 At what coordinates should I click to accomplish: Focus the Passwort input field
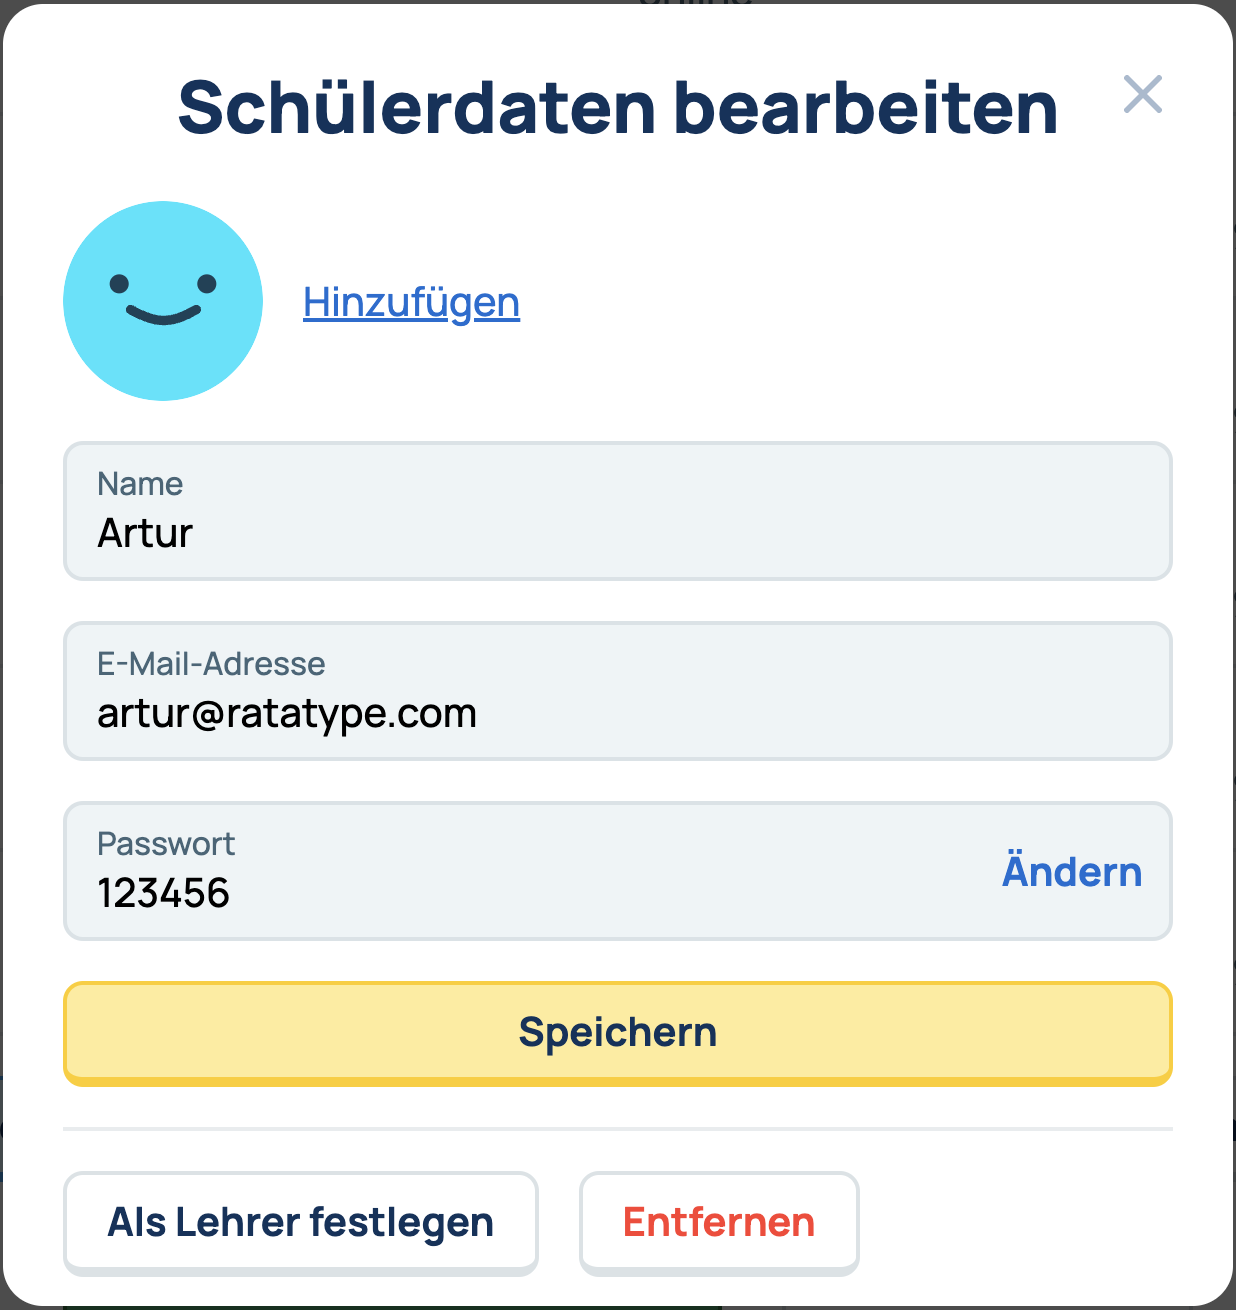tap(530, 871)
